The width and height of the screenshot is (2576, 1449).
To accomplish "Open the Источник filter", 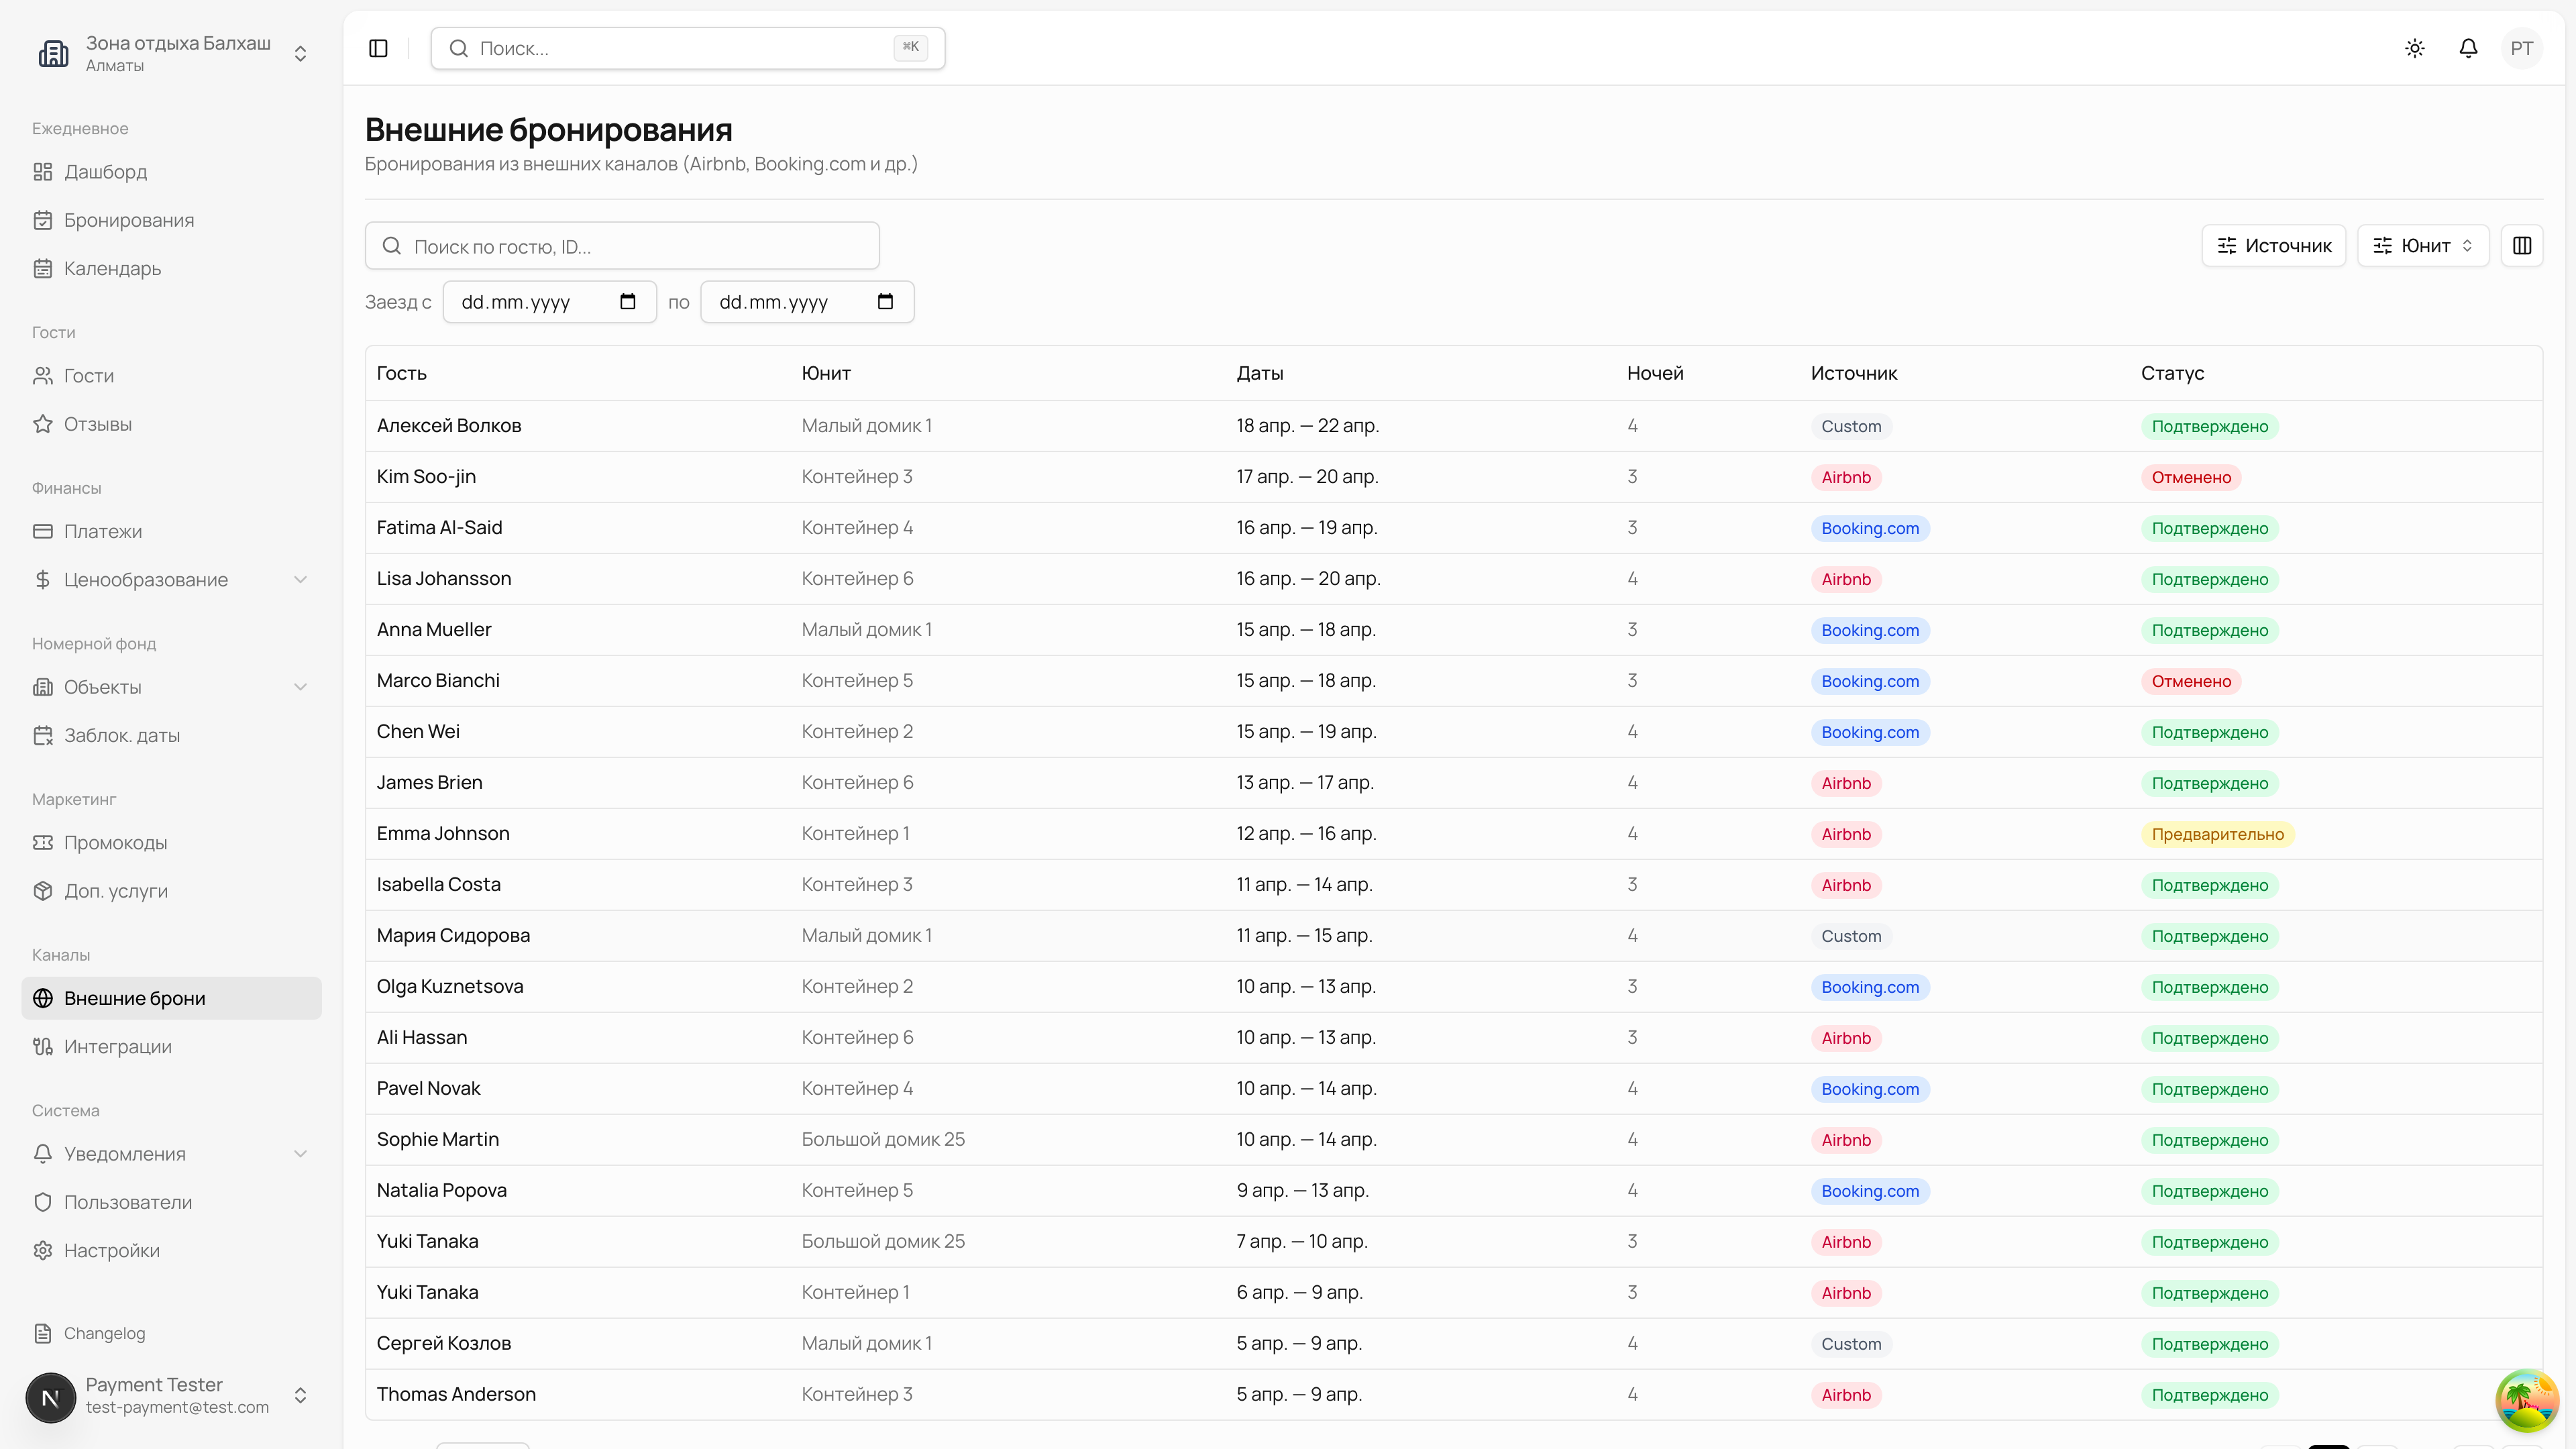I will pos(2273,246).
